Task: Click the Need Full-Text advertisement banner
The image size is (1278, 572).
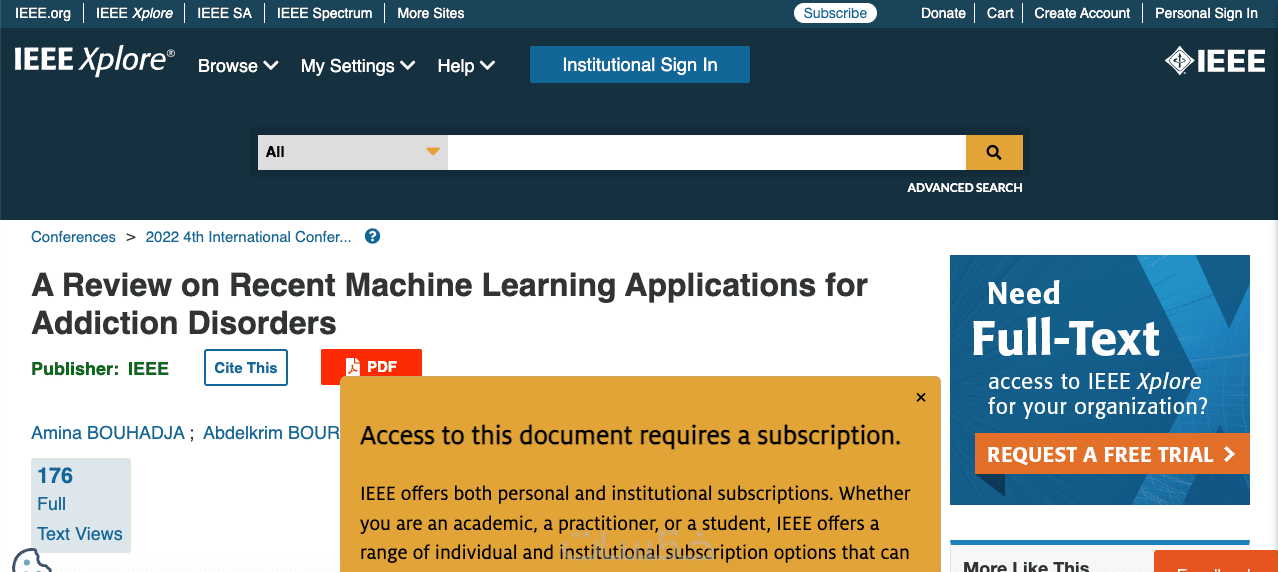Action: (x=1100, y=380)
